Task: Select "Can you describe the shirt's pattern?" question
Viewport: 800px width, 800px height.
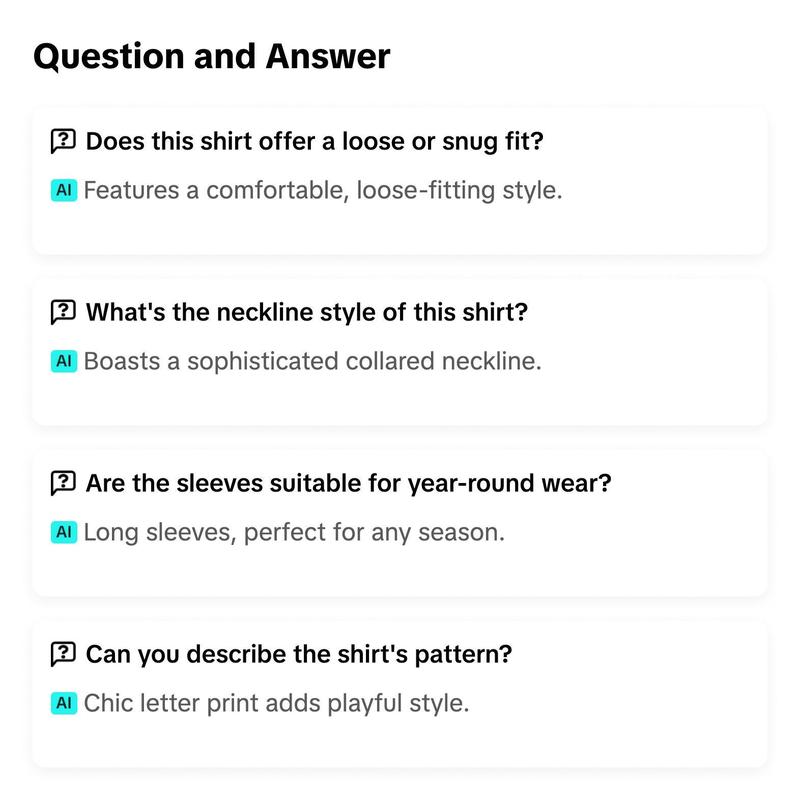Action: (299, 654)
